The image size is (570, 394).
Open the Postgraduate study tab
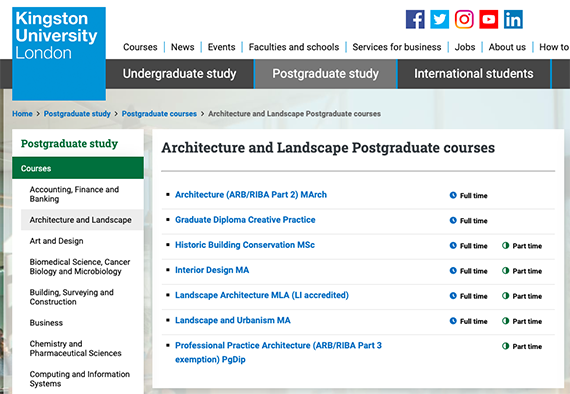coord(326,74)
